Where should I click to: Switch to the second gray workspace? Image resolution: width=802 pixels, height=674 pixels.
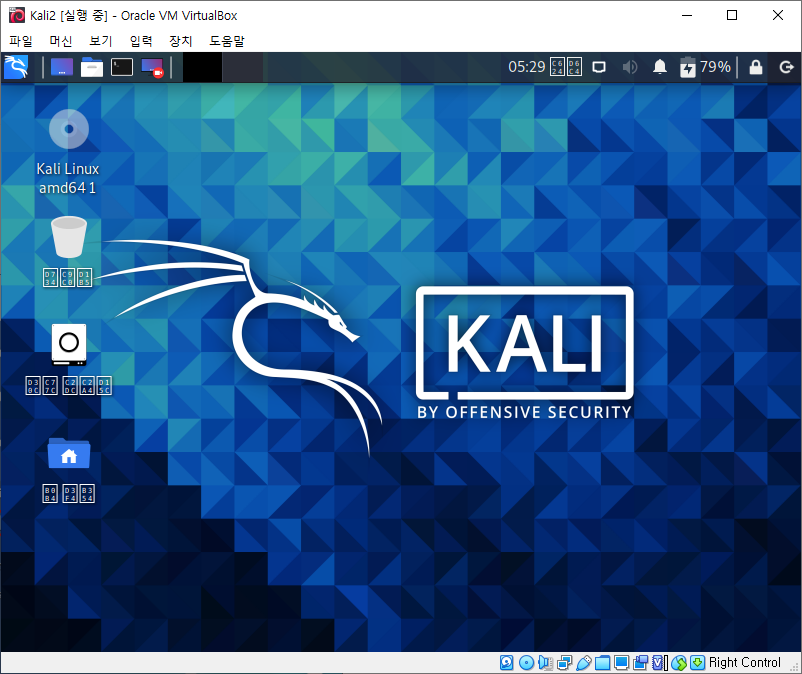point(242,68)
